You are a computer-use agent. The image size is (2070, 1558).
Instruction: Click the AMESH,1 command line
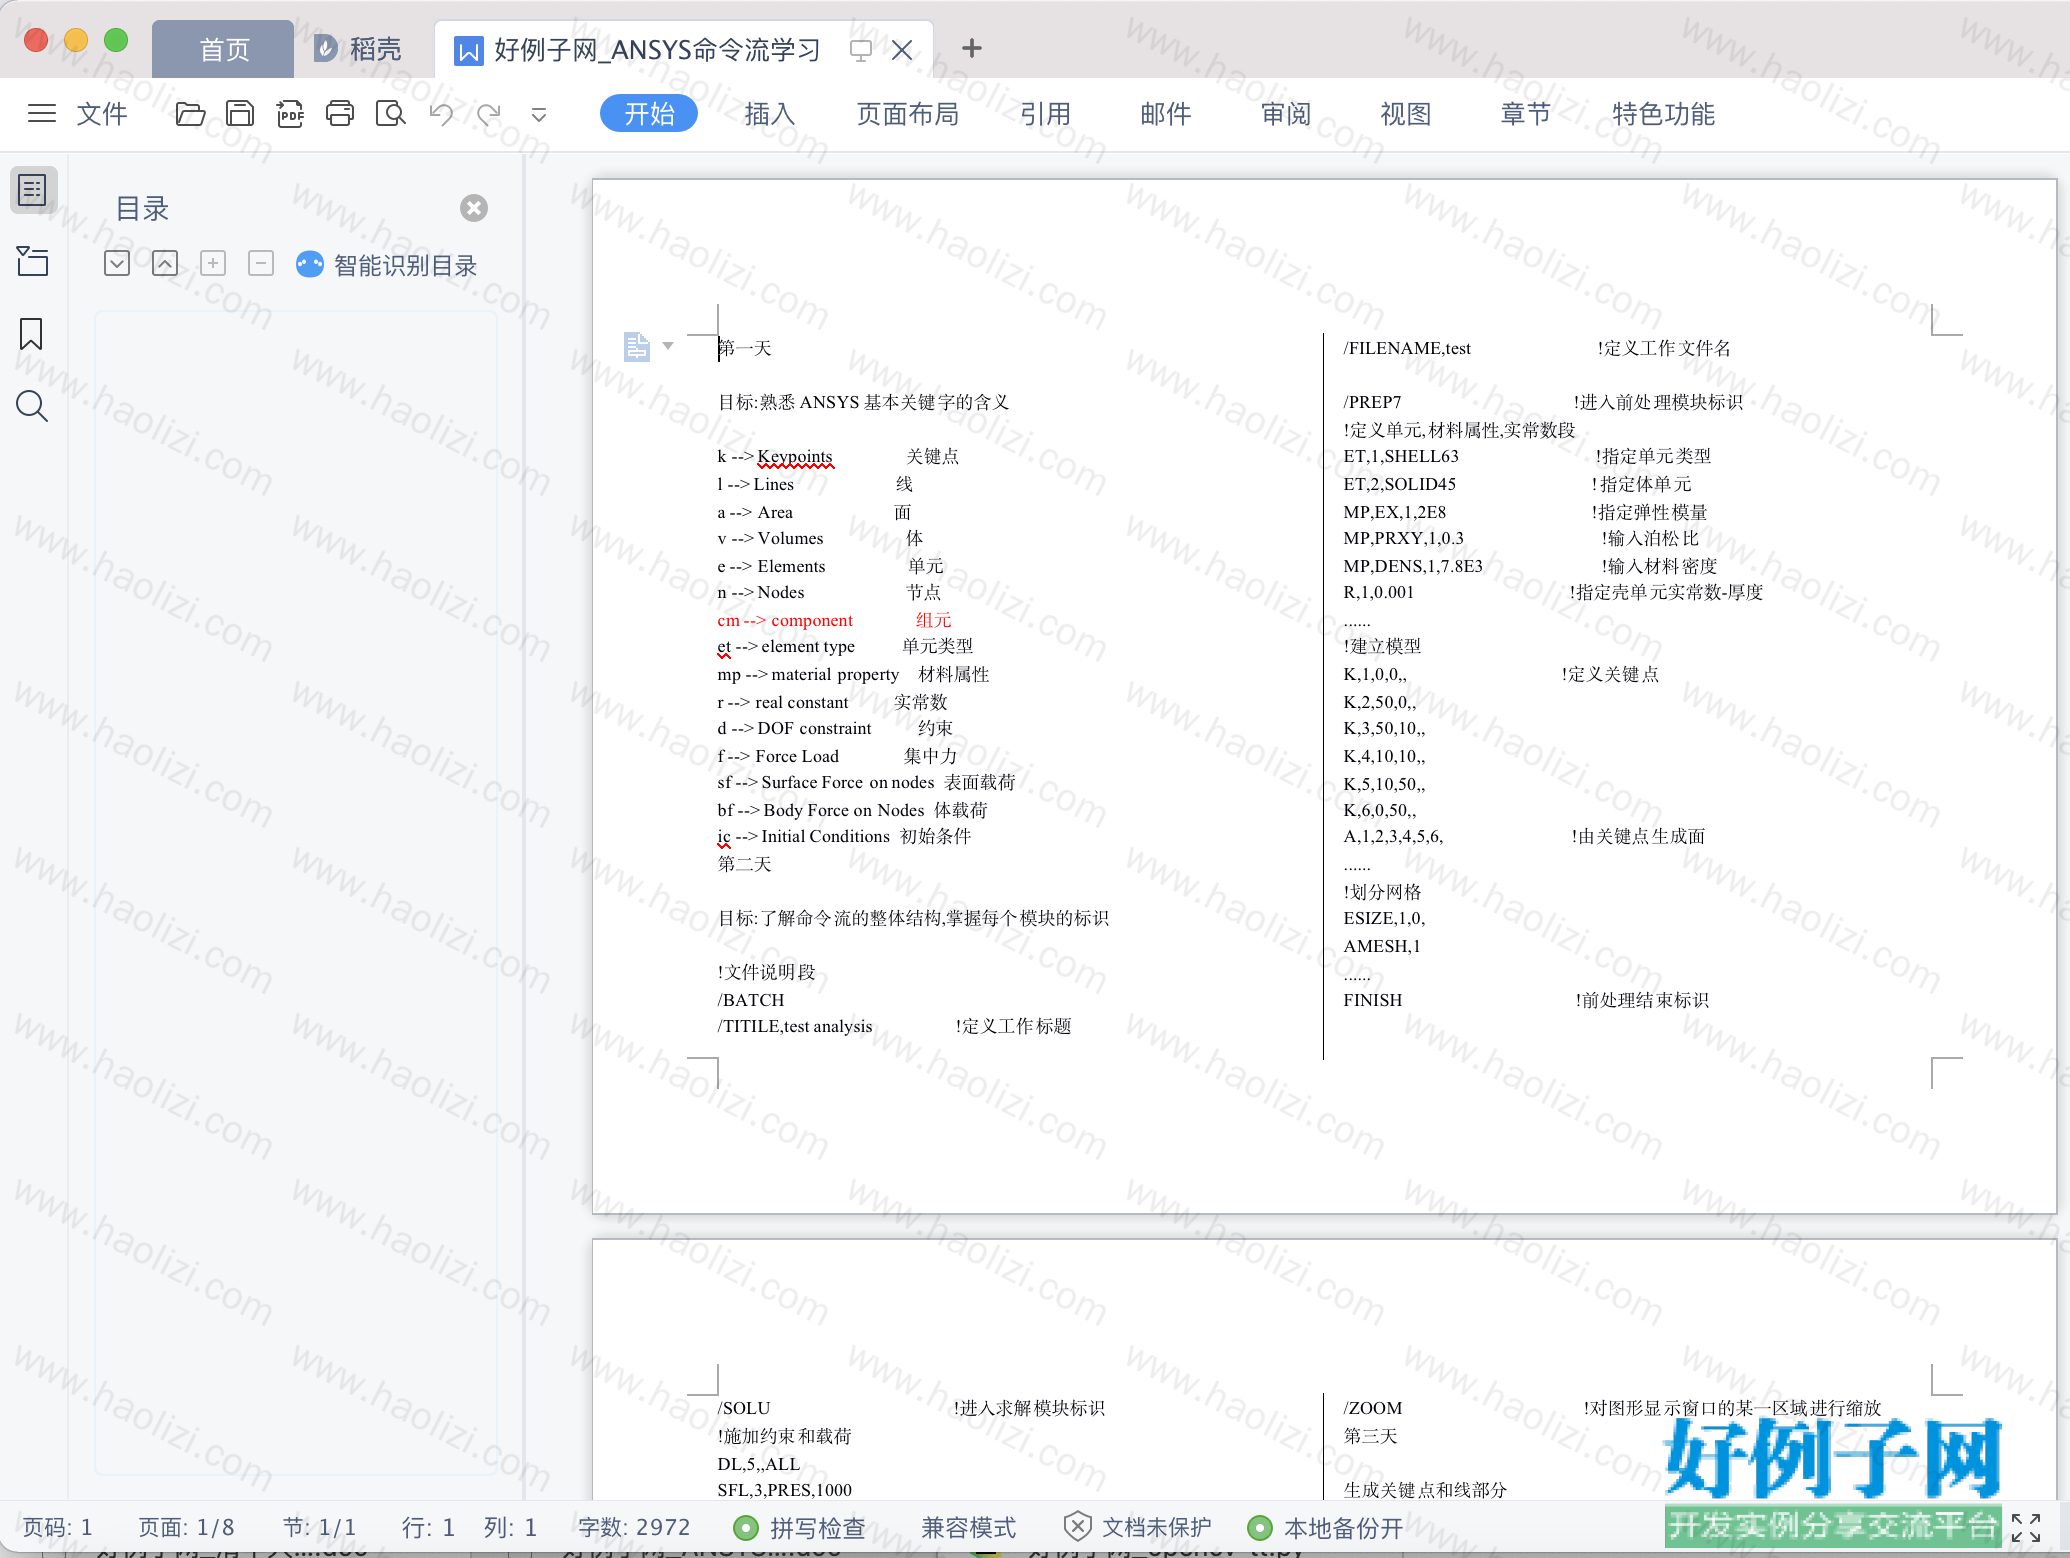click(x=1382, y=946)
